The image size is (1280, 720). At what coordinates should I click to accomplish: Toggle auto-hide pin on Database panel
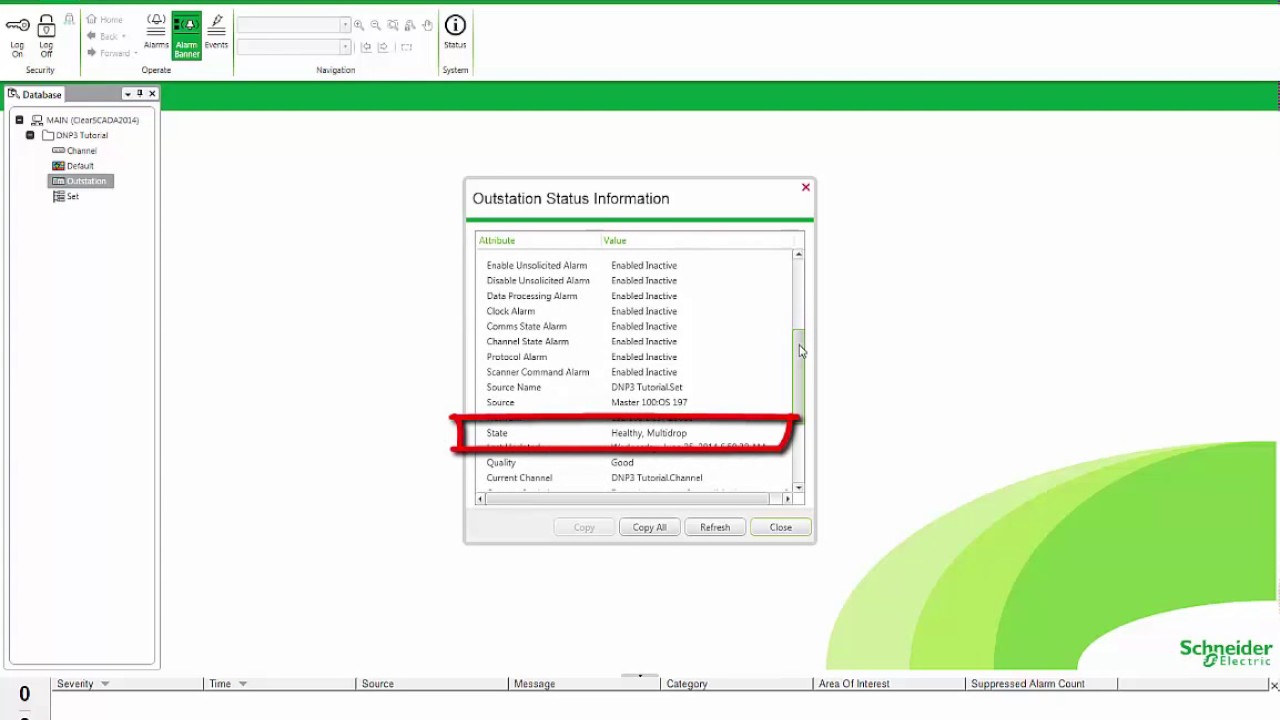coord(140,94)
